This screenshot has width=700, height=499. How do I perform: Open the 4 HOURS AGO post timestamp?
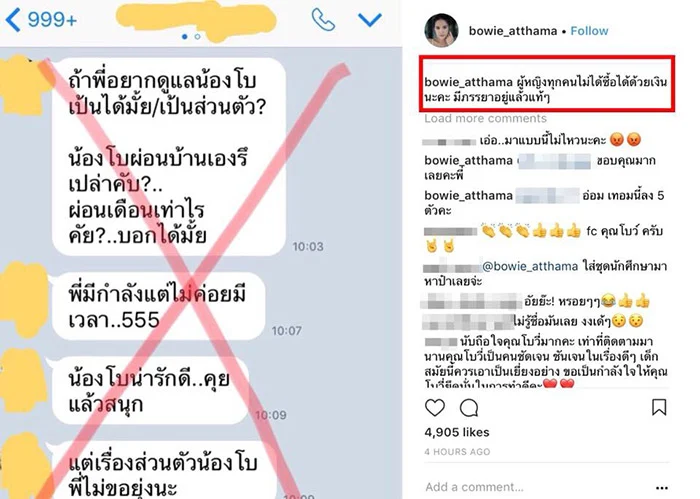click(x=457, y=452)
